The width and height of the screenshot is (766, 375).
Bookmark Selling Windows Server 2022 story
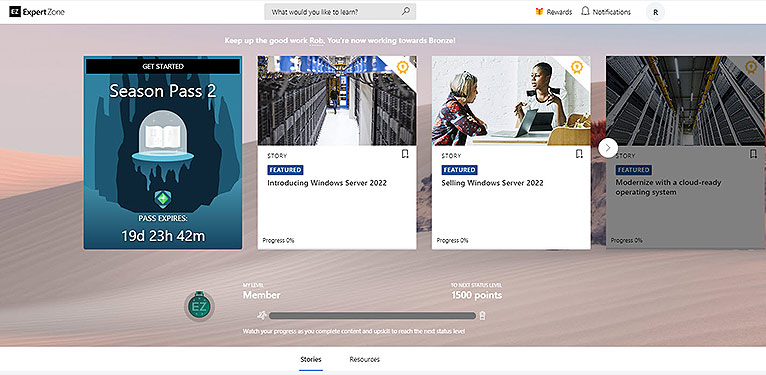pos(579,154)
